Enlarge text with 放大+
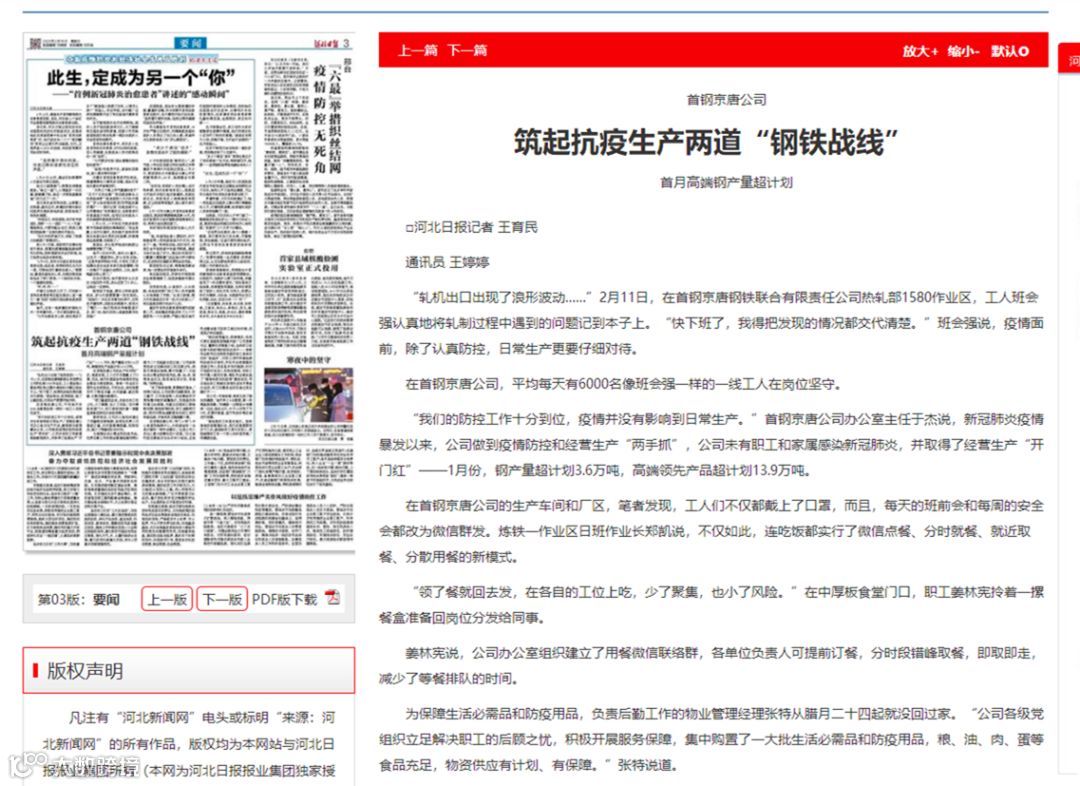The width and height of the screenshot is (1080, 786). point(920,51)
